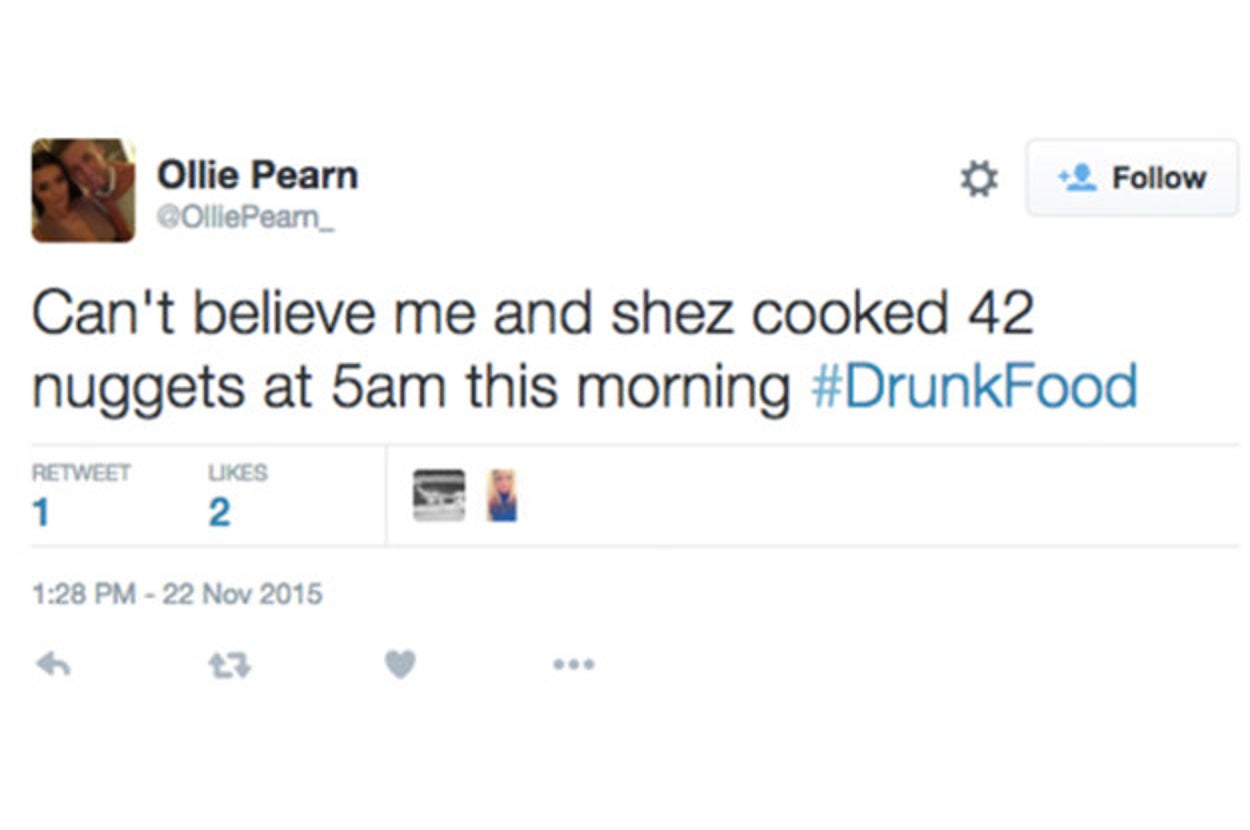View the retweet count number 1
Viewport: 1250px width, 830px height.
[x=40, y=513]
